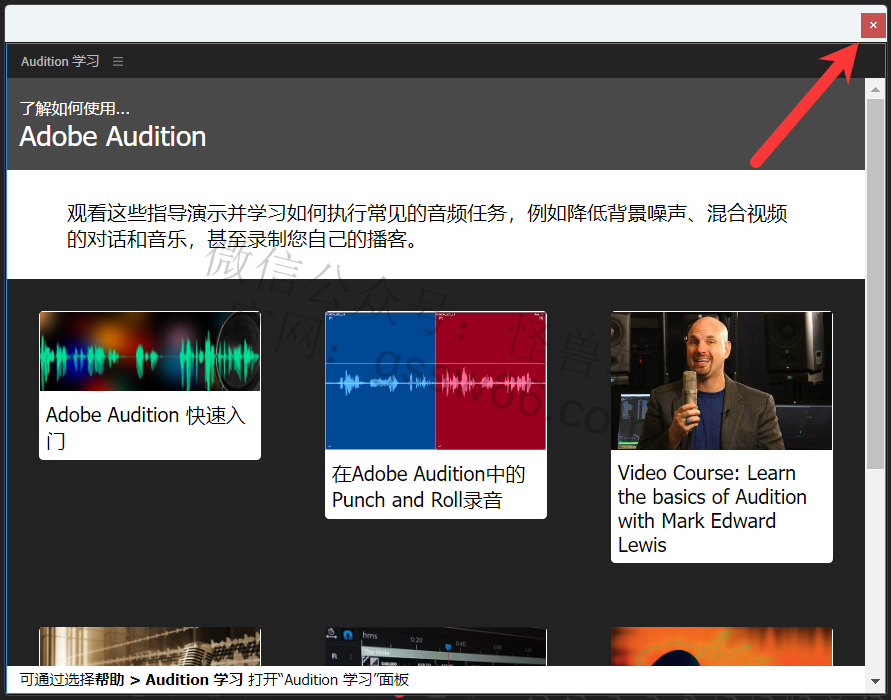Screen dimensions: 891x700
Task: Click the vertical scrollbar thumb
Action: click(875, 284)
